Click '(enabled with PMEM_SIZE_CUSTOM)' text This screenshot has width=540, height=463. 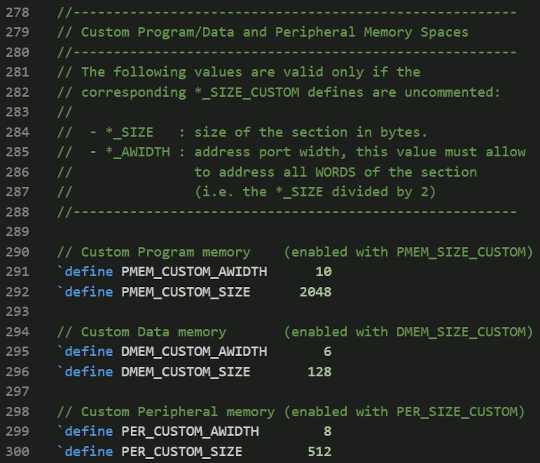point(408,252)
